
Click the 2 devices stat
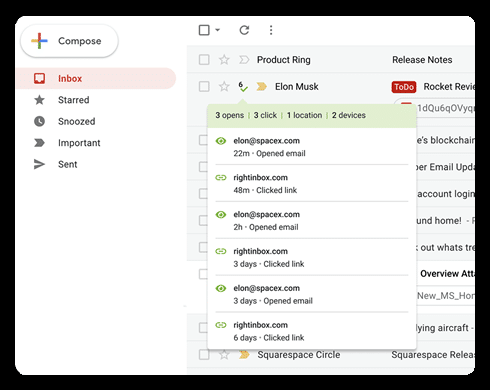(x=349, y=115)
